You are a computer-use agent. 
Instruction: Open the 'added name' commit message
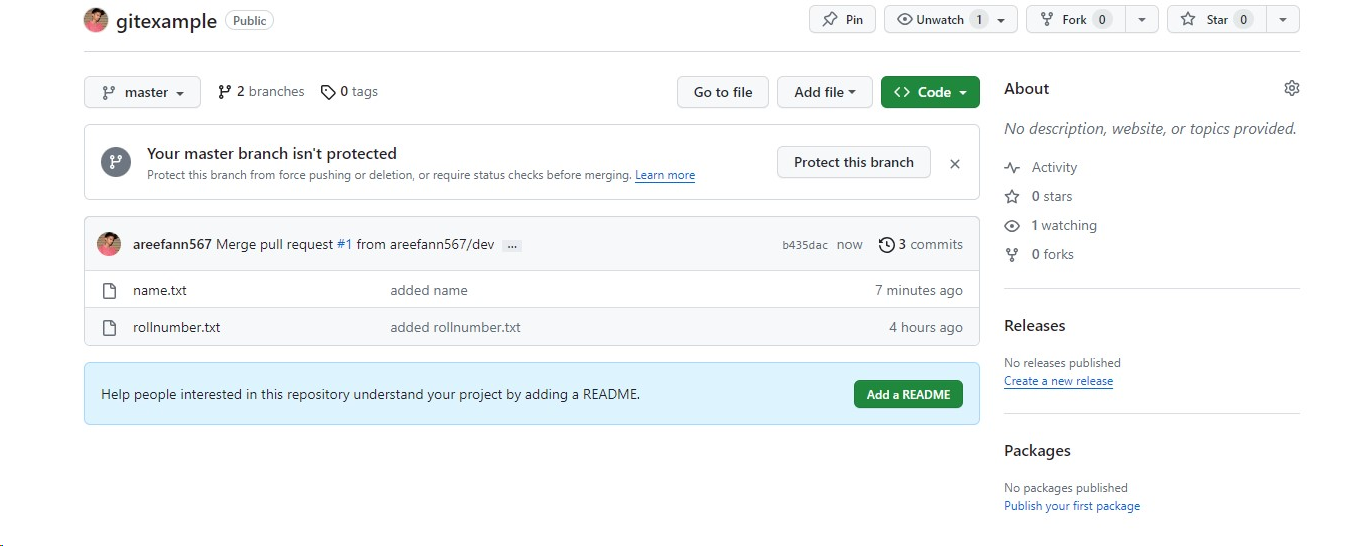point(429,290)
